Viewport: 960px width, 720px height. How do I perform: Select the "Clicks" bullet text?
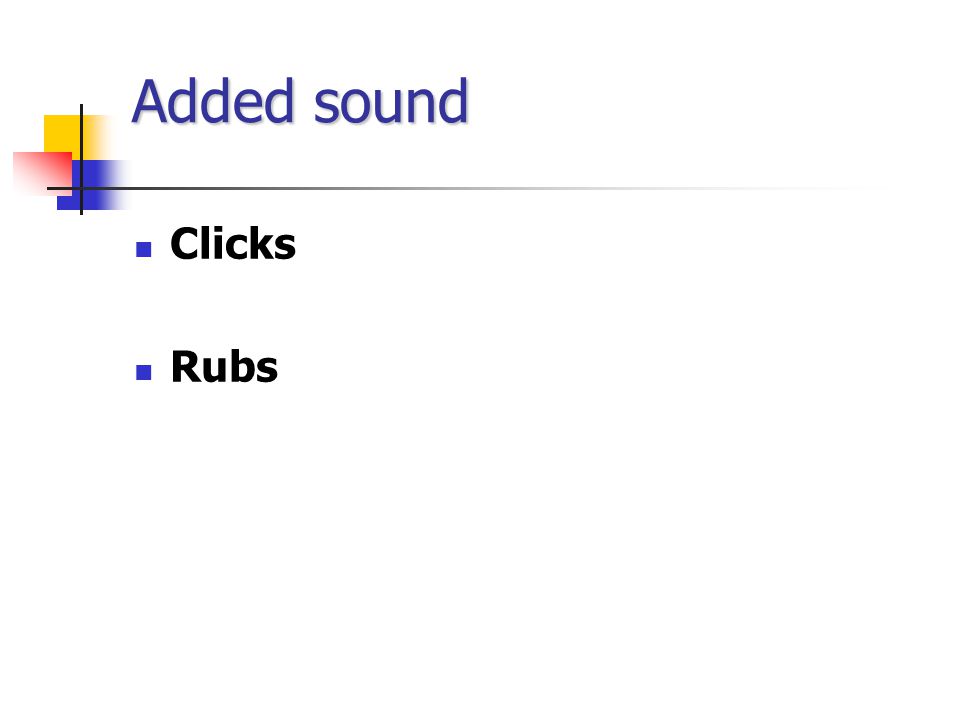(233, 243)
